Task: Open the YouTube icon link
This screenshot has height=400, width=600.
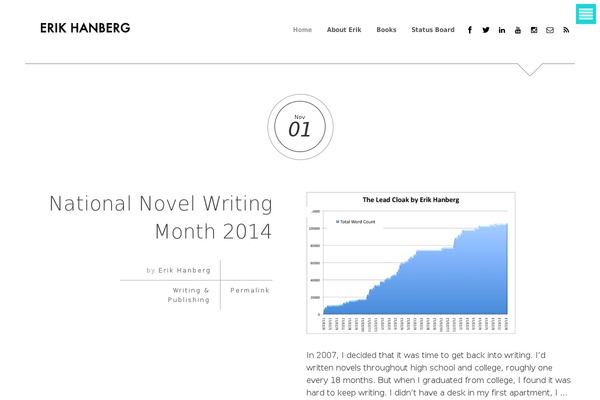Action: (x=518, y=30)
